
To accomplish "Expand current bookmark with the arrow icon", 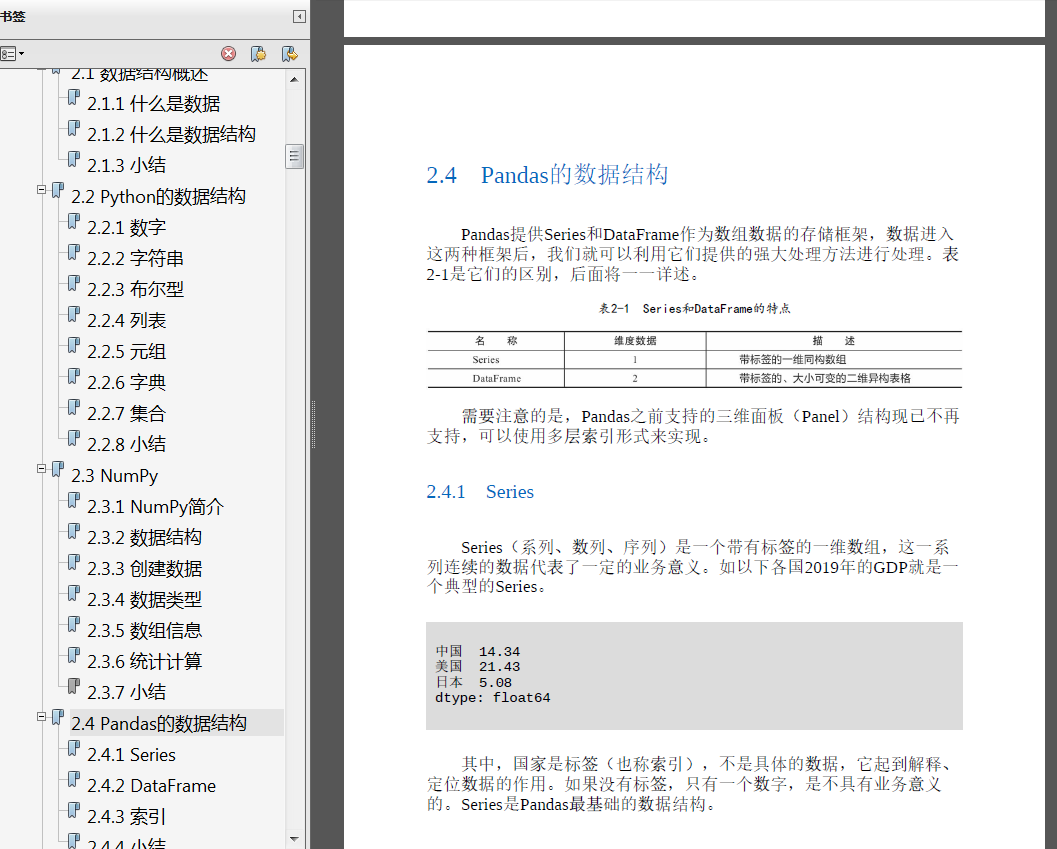I will click(x=289, y=53).
